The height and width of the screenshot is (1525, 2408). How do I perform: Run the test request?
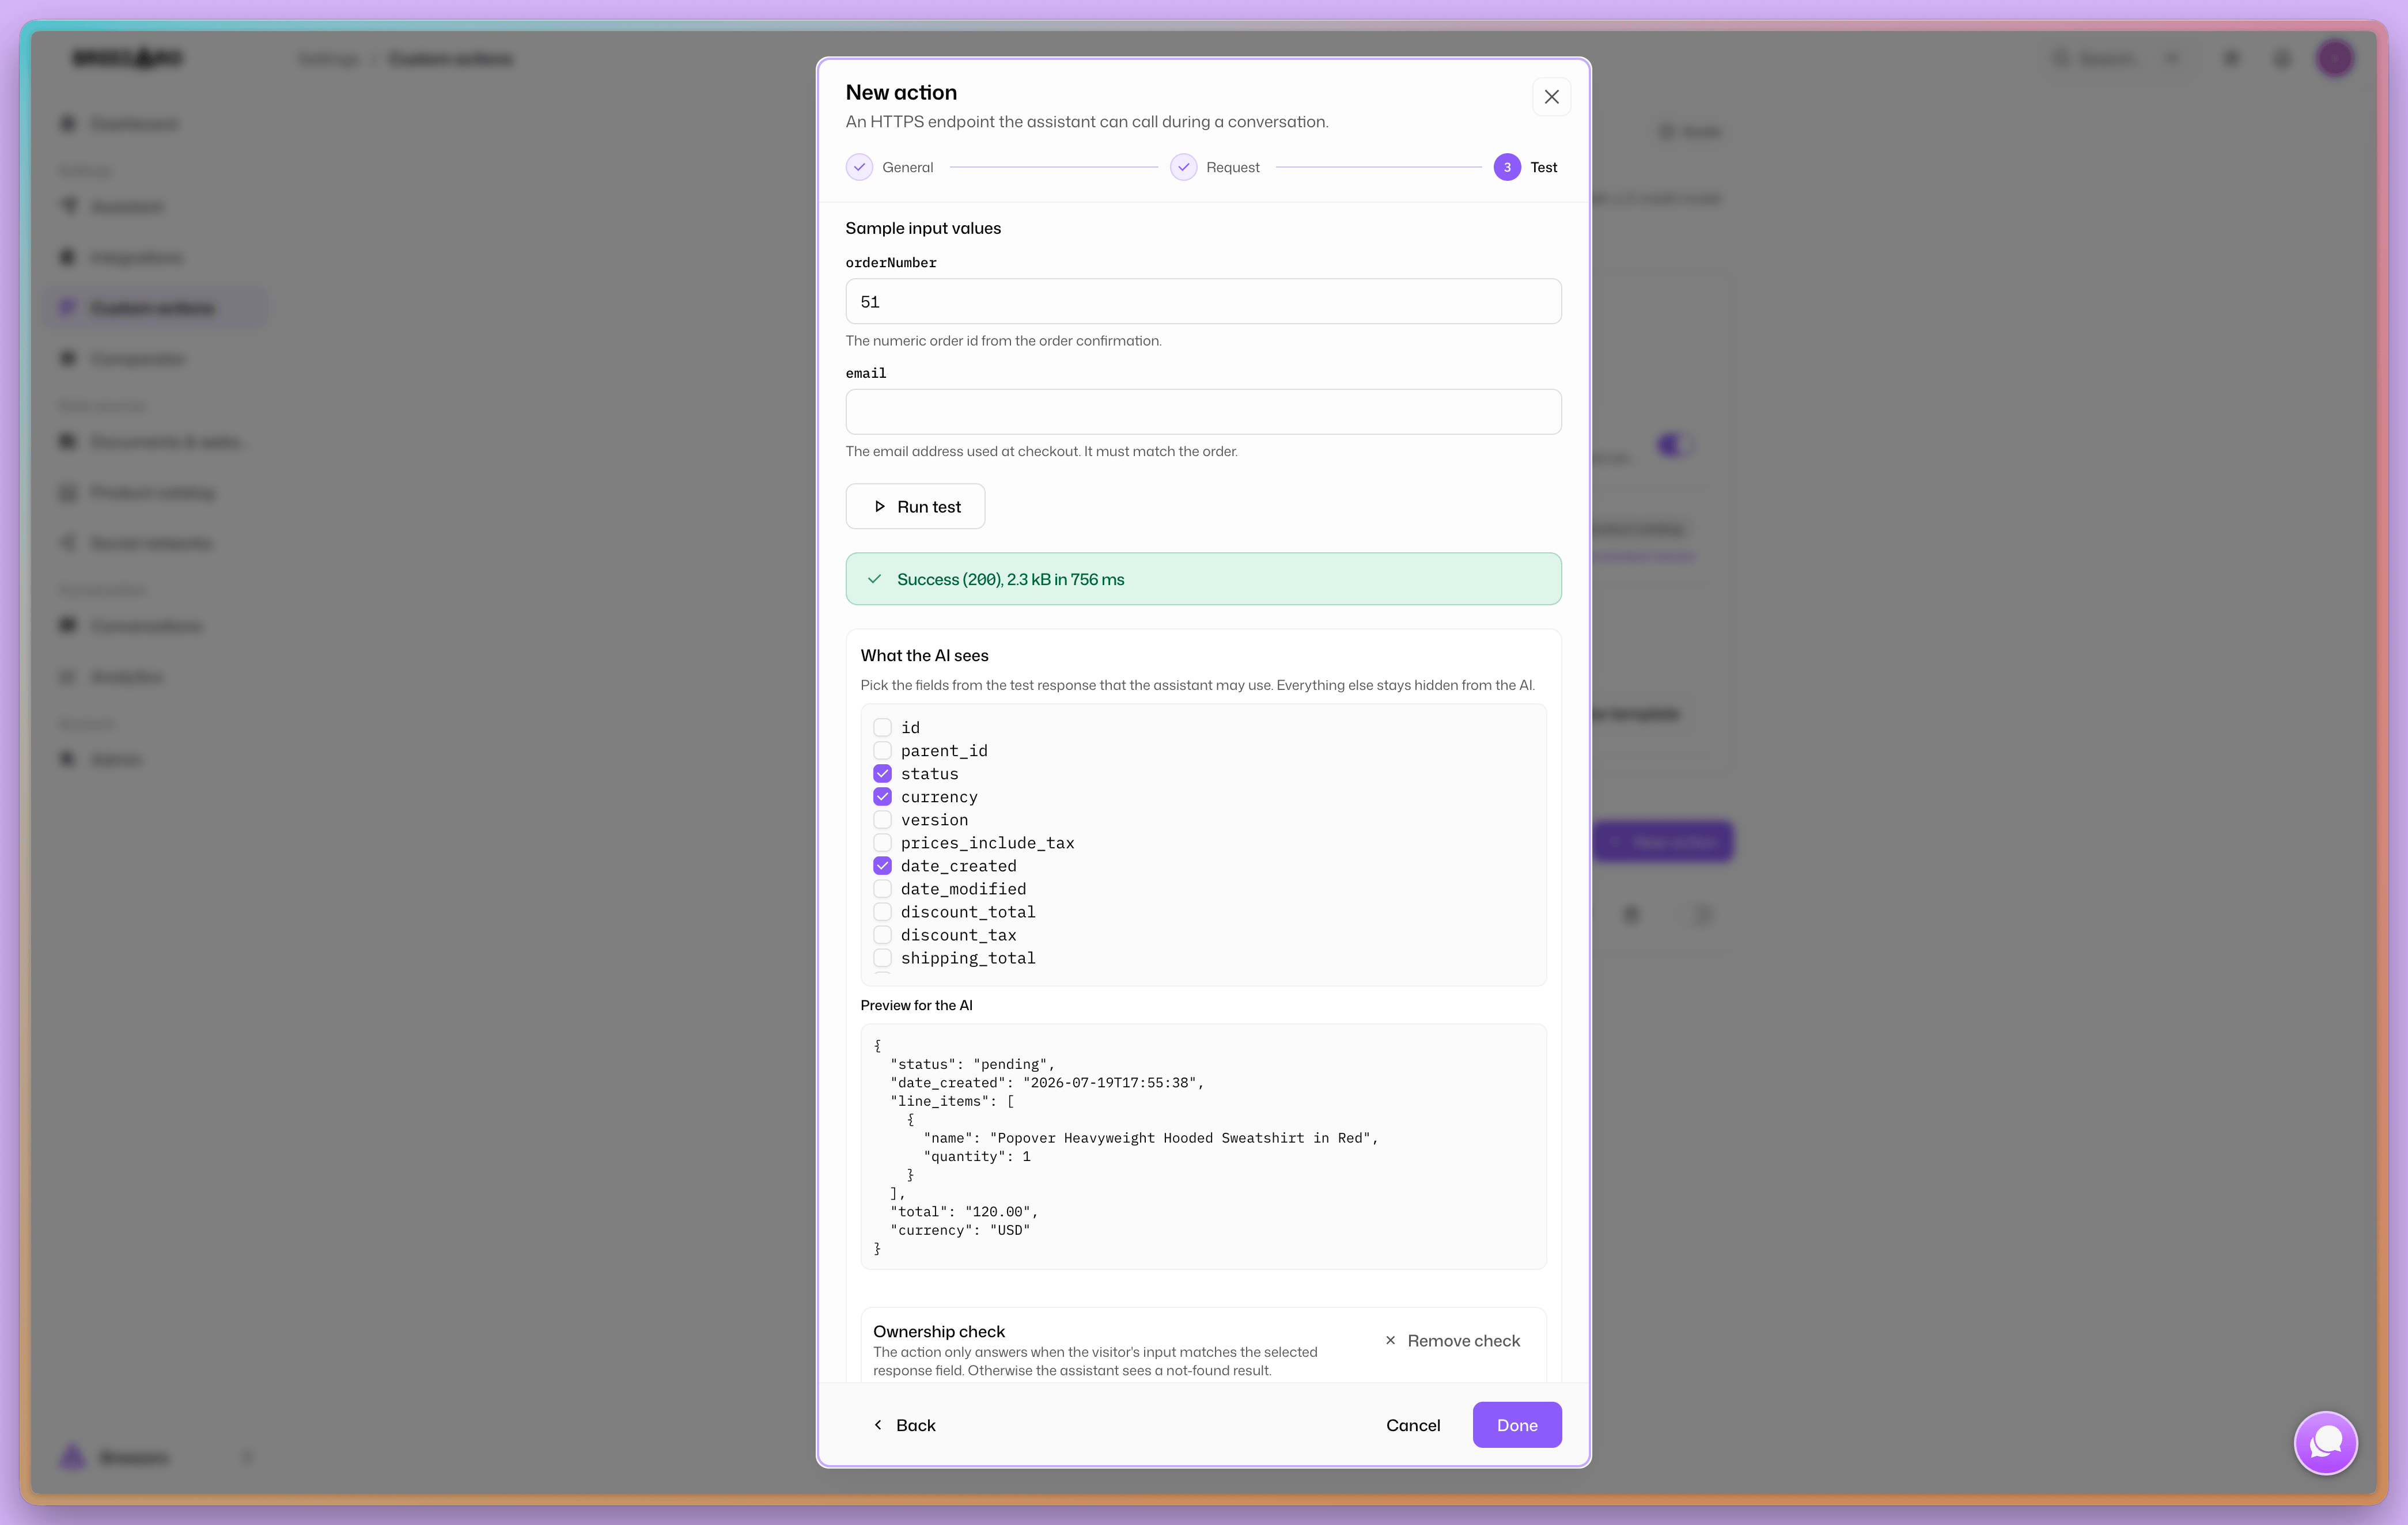coord(915,506)
